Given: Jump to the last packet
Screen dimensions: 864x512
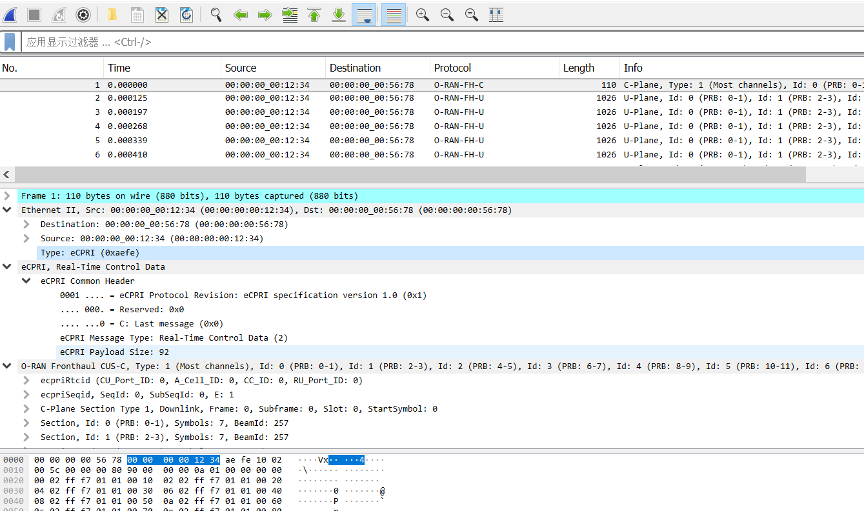Looking at the screenshot, I should tap(339, 15).
